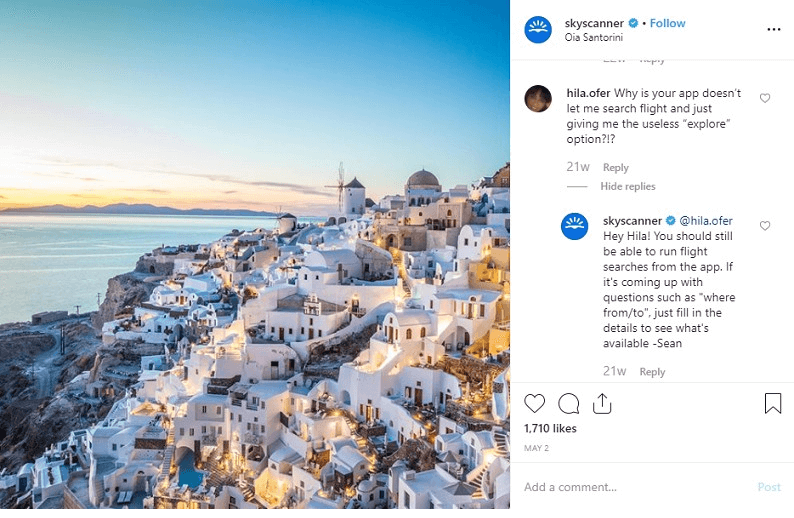Open comments via the speech bubble icon

coord(569,404)
